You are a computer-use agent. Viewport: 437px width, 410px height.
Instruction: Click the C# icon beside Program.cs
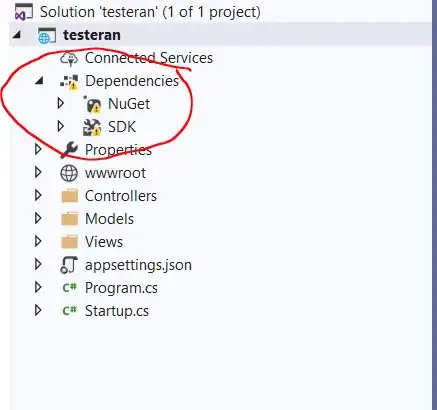click(70, 288)
